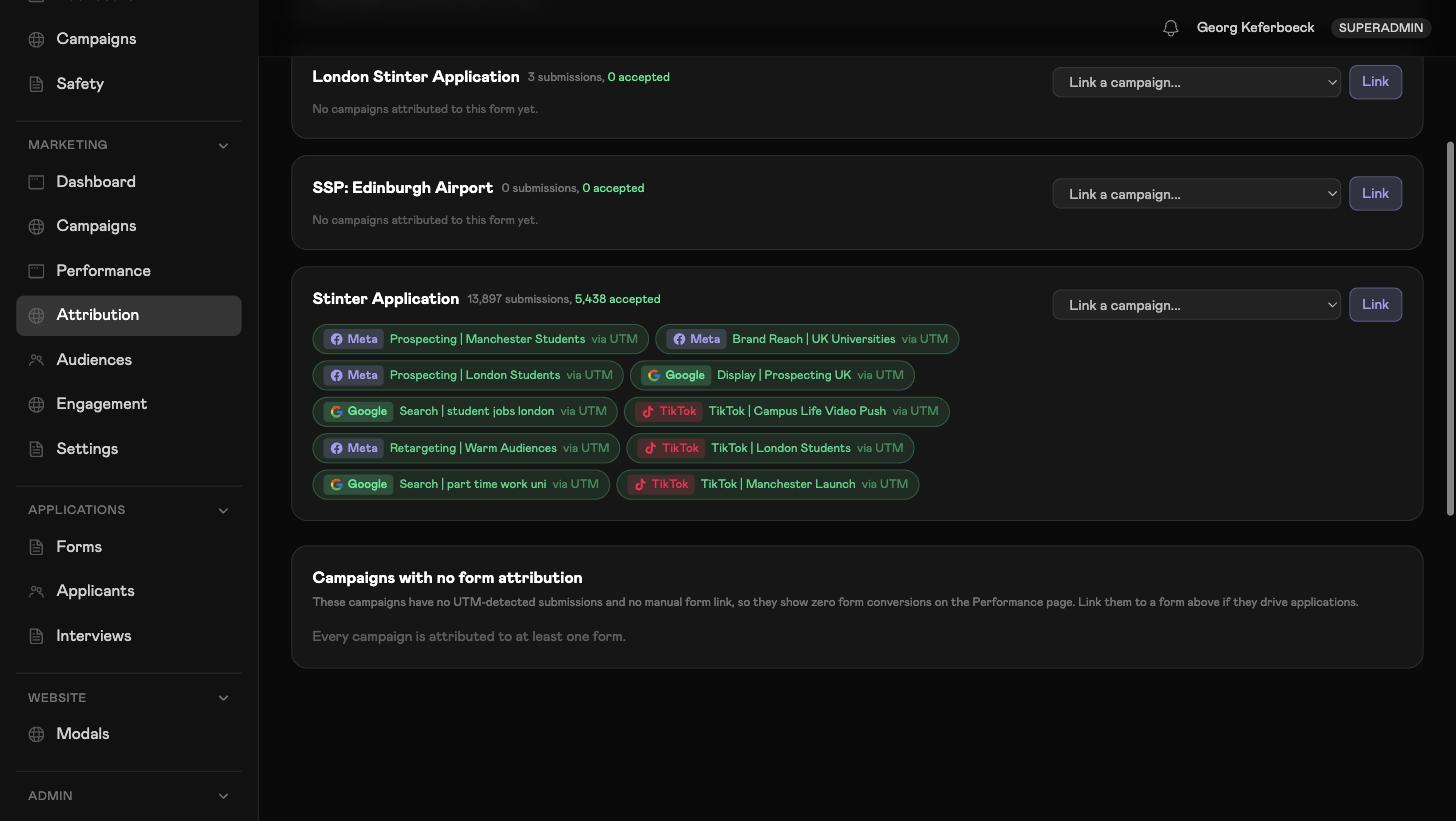Open Engagement menu item
Screen dimensions: 1456x821
tap(129, 404)
